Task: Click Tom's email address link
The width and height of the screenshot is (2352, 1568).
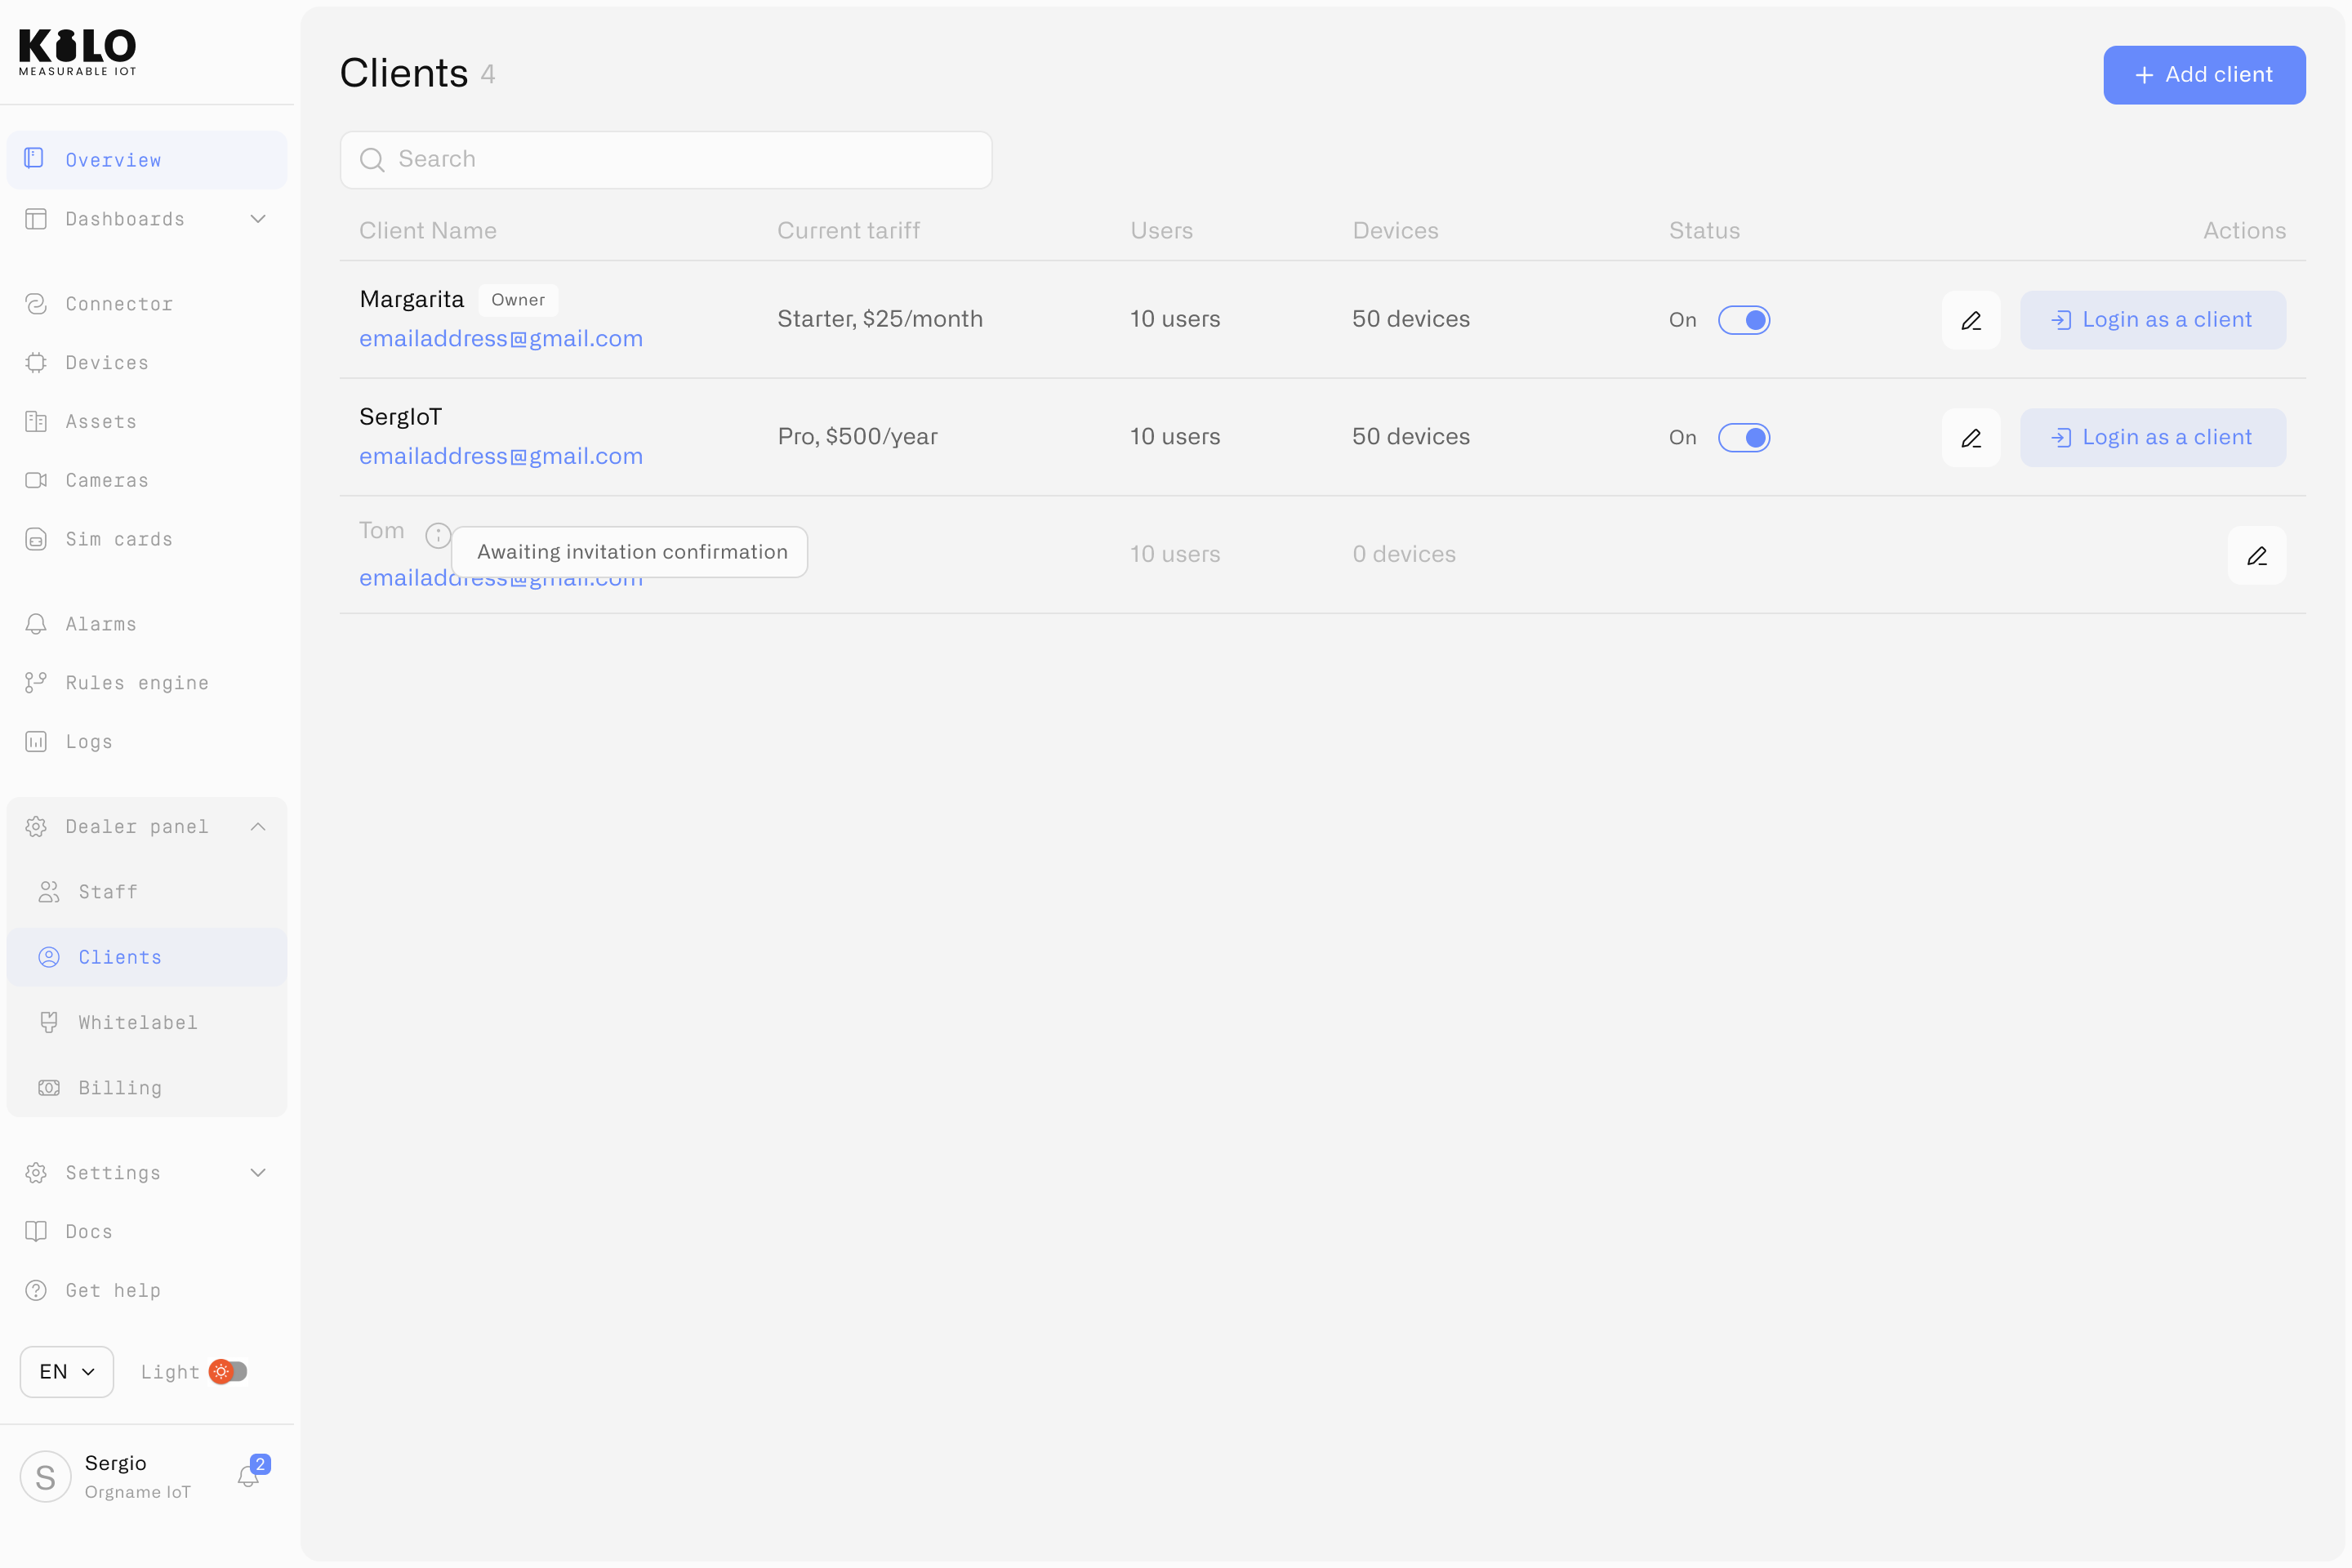Action: point(501,580)
